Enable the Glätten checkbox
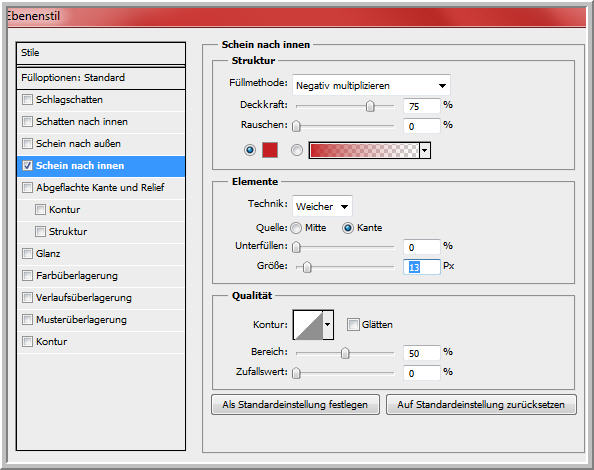 tap(353, 325)
